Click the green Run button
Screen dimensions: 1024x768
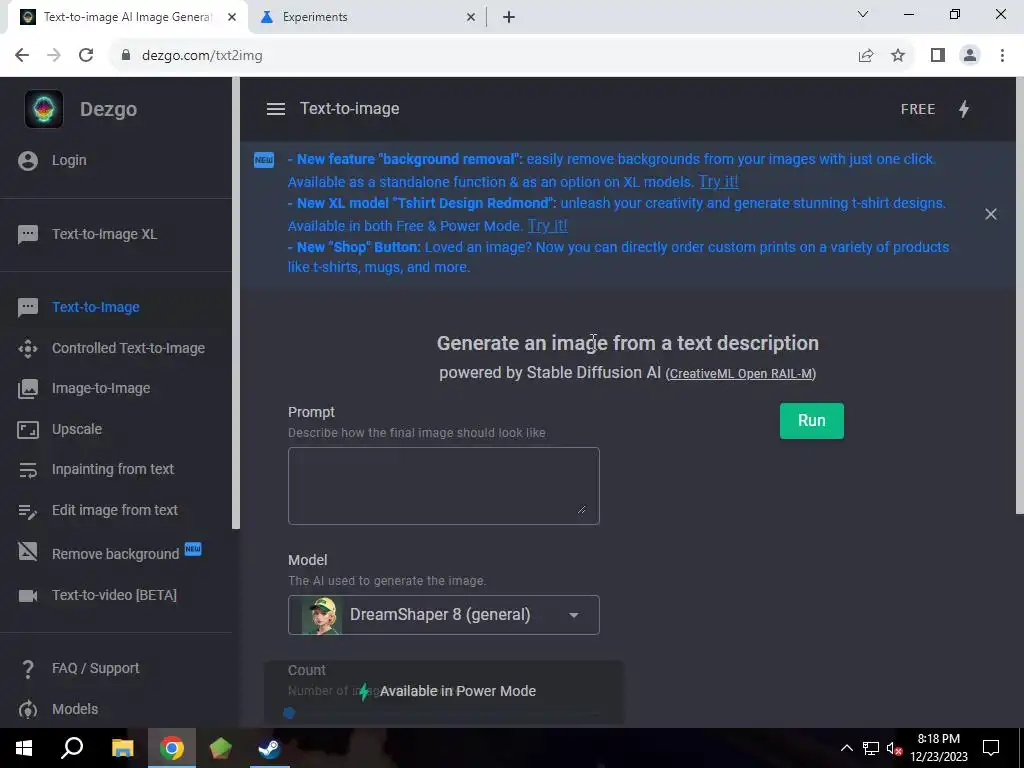click(812, 421)
